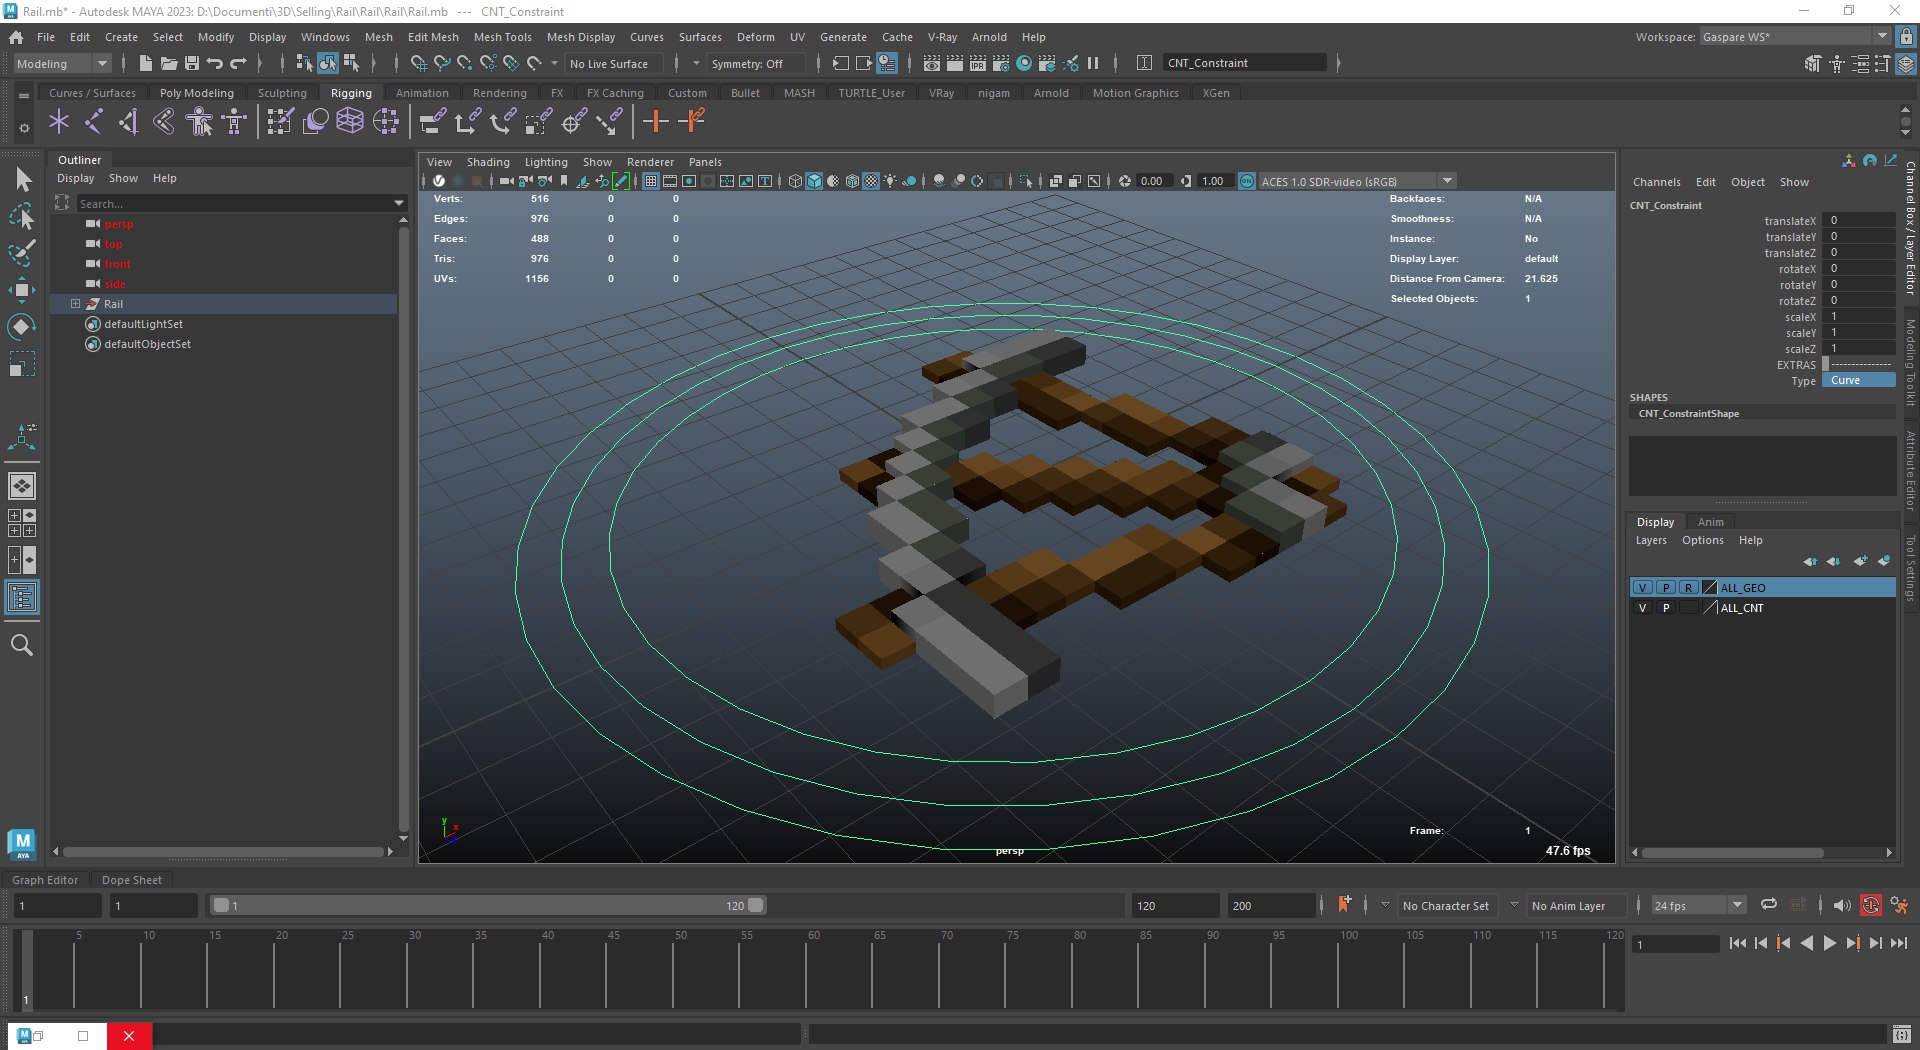Open Channels menu in Channel Box
1920x1050 pixels.
(1656, 182)
